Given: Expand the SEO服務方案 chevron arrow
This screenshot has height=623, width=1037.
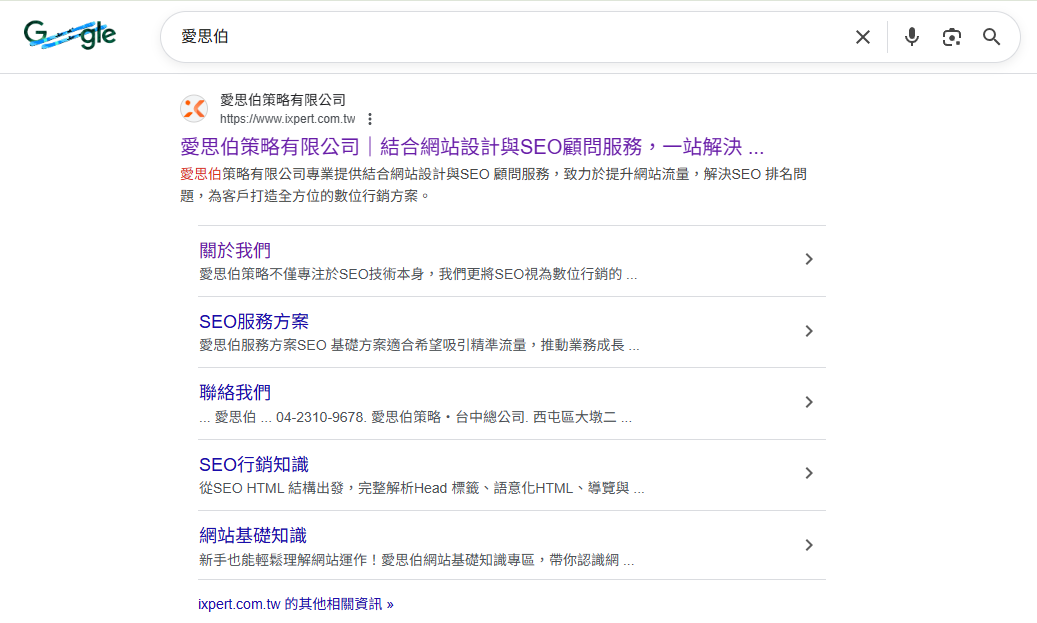Looking at the screenshot, I should tap(809, 331).
